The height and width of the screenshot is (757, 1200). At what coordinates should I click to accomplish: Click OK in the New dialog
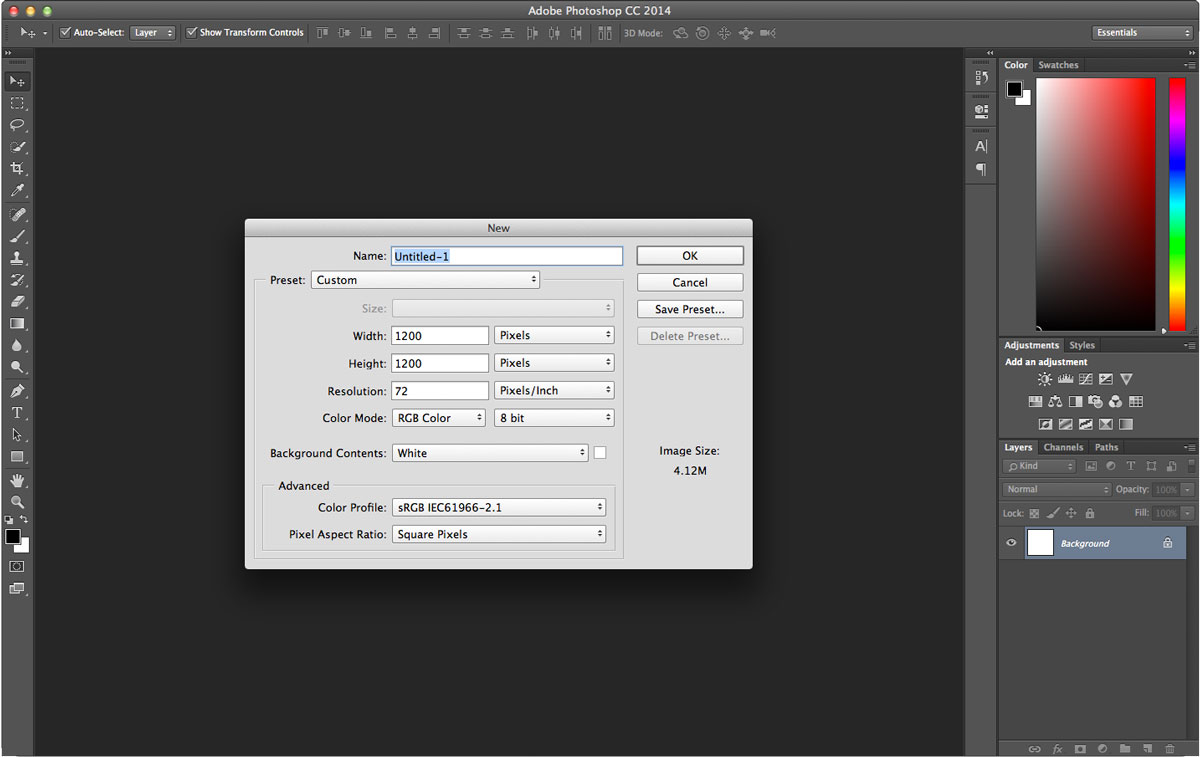(690, 256)
